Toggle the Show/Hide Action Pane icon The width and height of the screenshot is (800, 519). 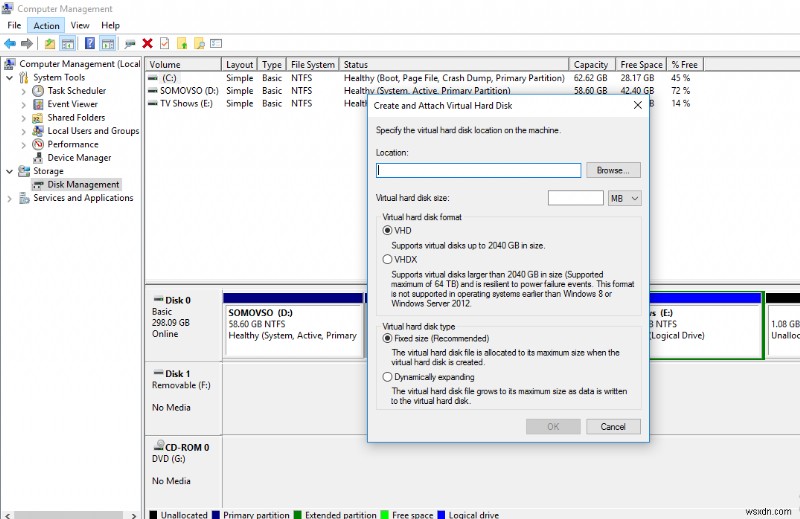point(107,44)
